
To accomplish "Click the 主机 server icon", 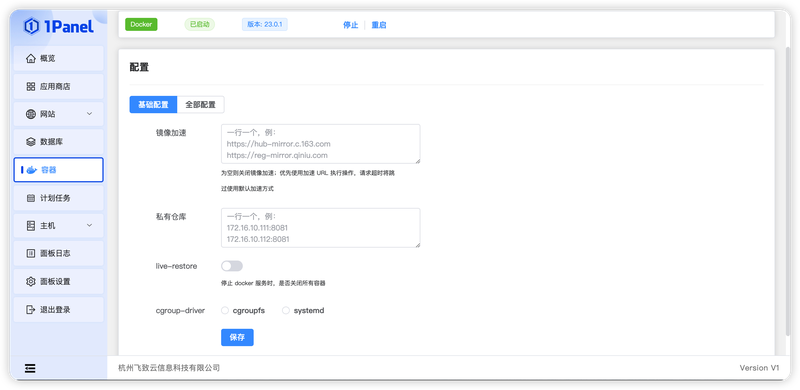I will pyautogui.click(x=31, y=226).
